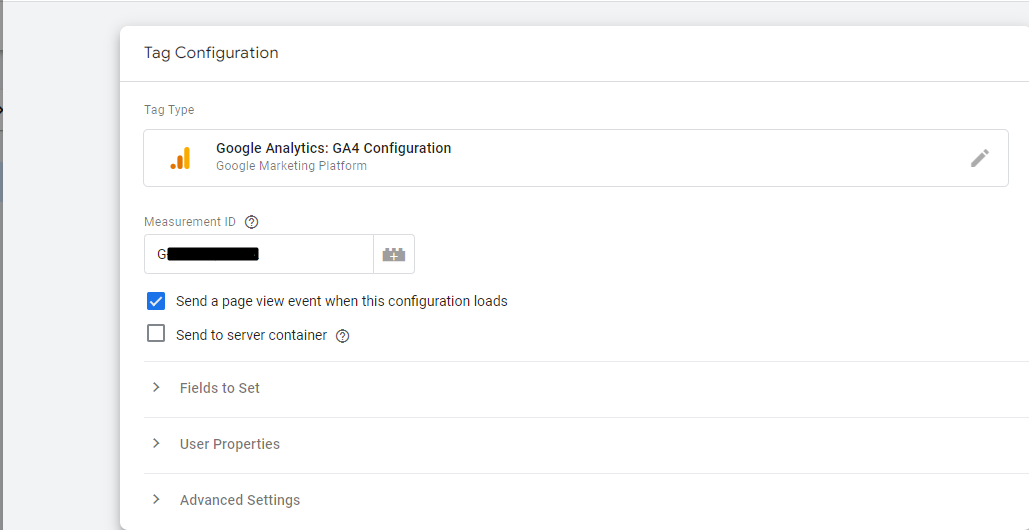Click the Google Analytics logo icon
The height and width of the screenshot is (530, 1029).
pos(180,158)
